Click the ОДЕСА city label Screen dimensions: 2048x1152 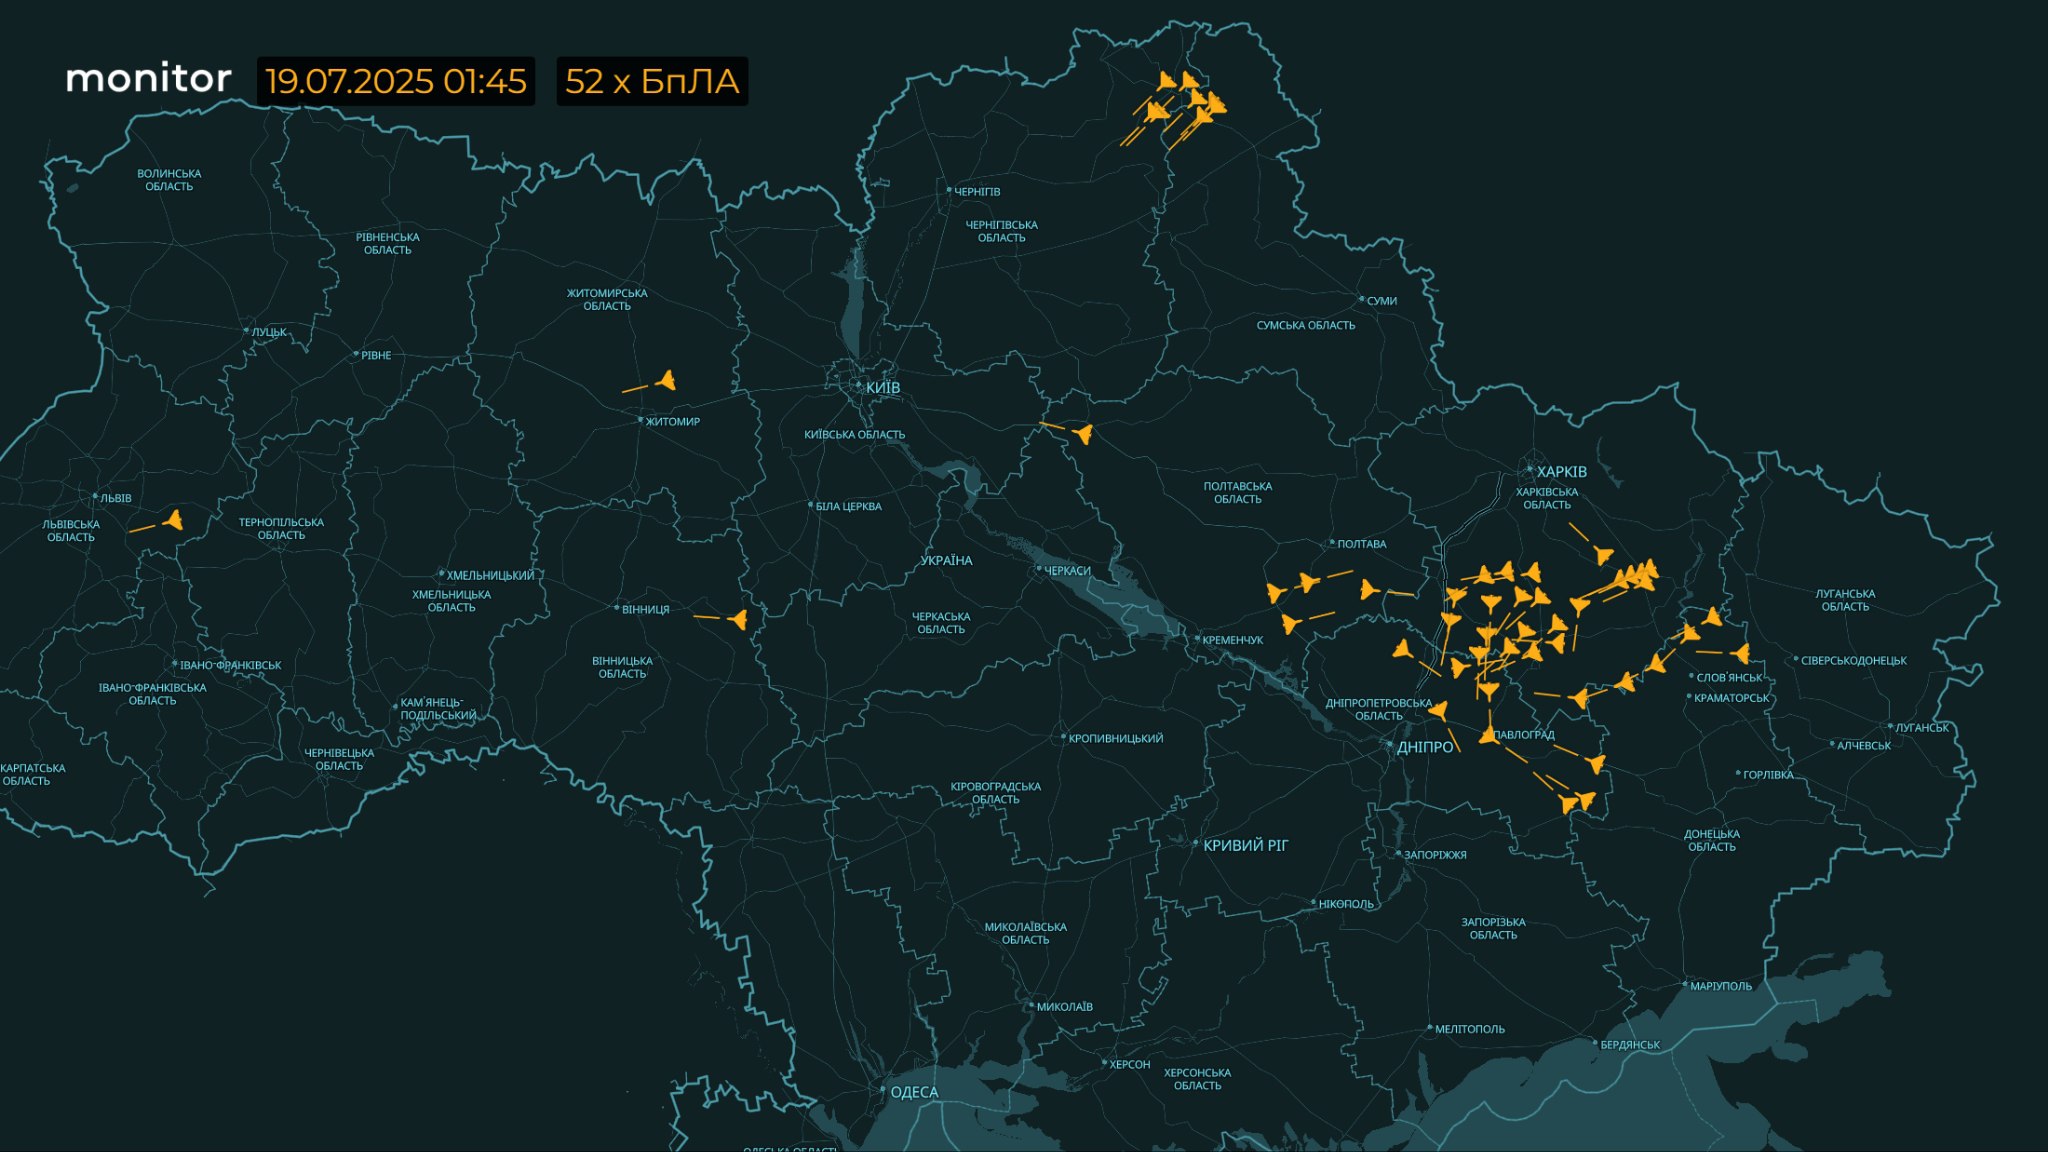tap(913, 1092)
